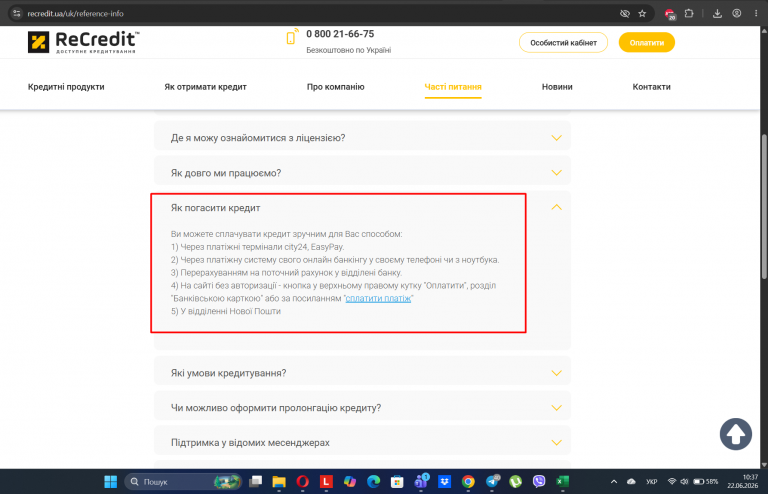Open Opera browser from taskbar

point(303,482)
